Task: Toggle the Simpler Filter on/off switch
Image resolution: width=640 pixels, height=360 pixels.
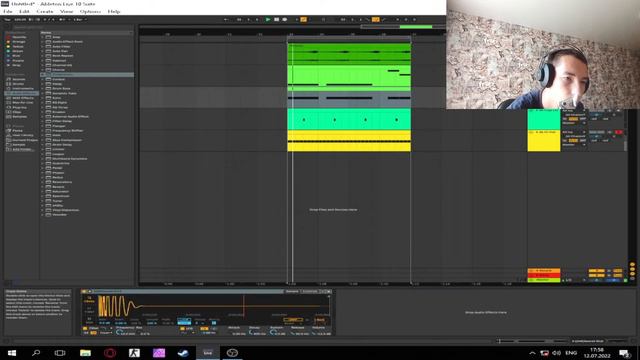Action: [85, 328]
